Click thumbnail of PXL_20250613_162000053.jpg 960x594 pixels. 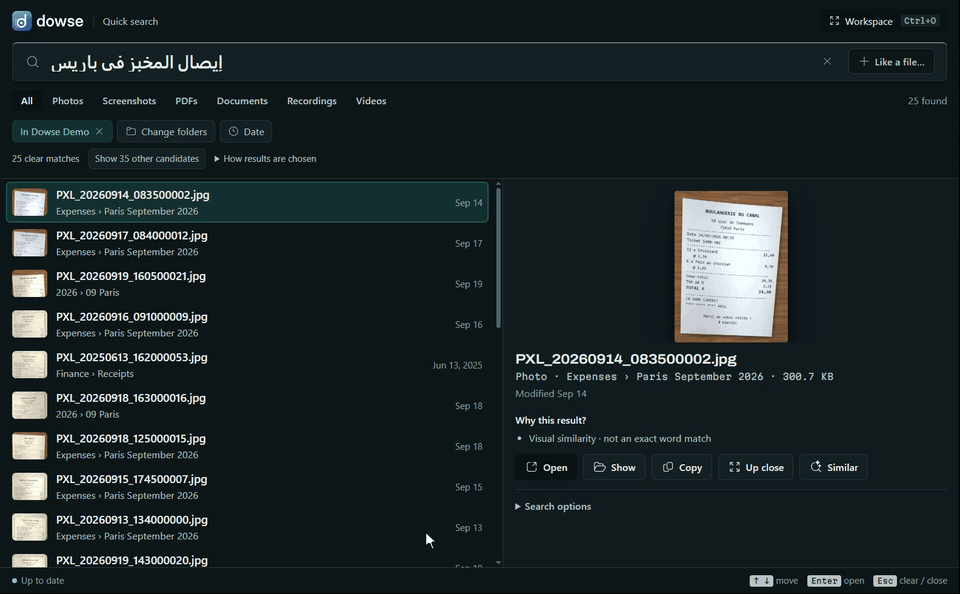pos(29,365)
